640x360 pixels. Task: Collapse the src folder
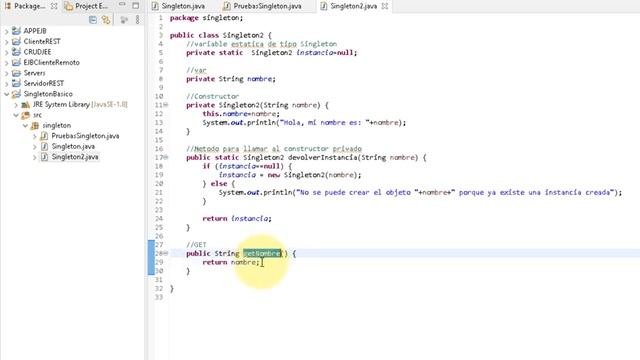(16, 115)
